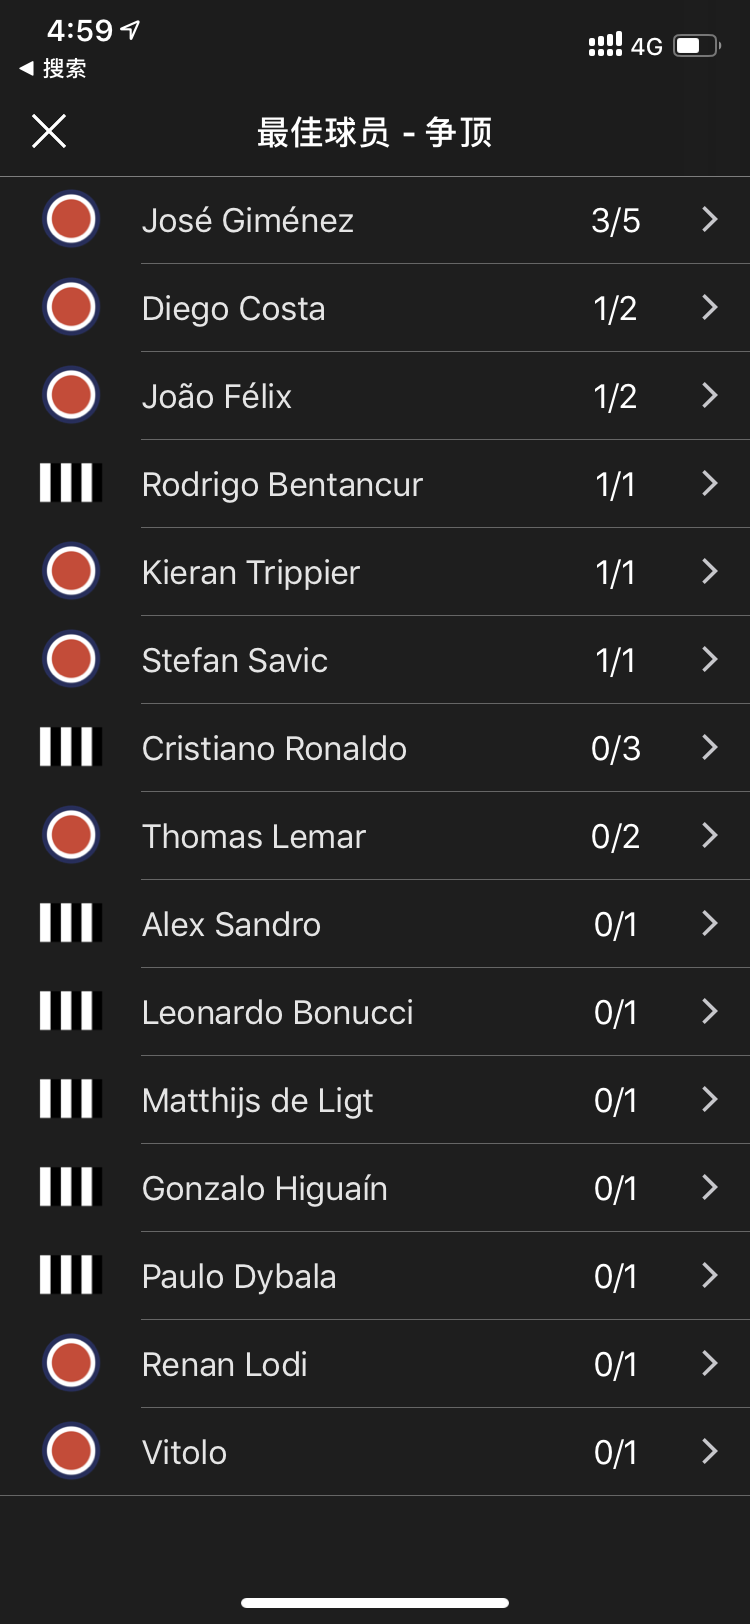Image resolution: width=750 pixels, height=1624 pixels.
Task: Tap Cristiano Ronaldo's 0/3 stat
Action: click(615, 748)
